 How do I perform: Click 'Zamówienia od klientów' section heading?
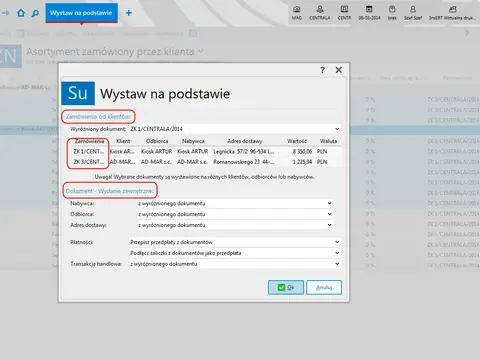click(x=98, y=117)
